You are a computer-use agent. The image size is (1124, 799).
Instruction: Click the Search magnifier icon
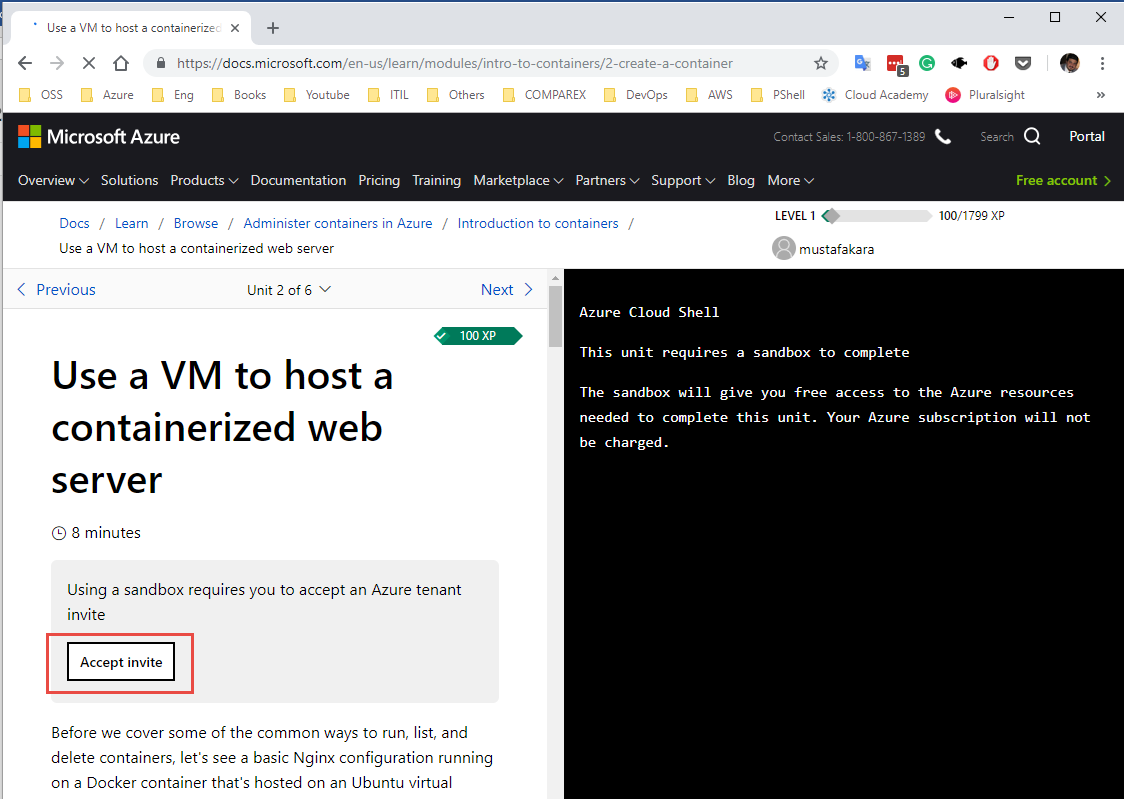click(x=1032, y=136)
